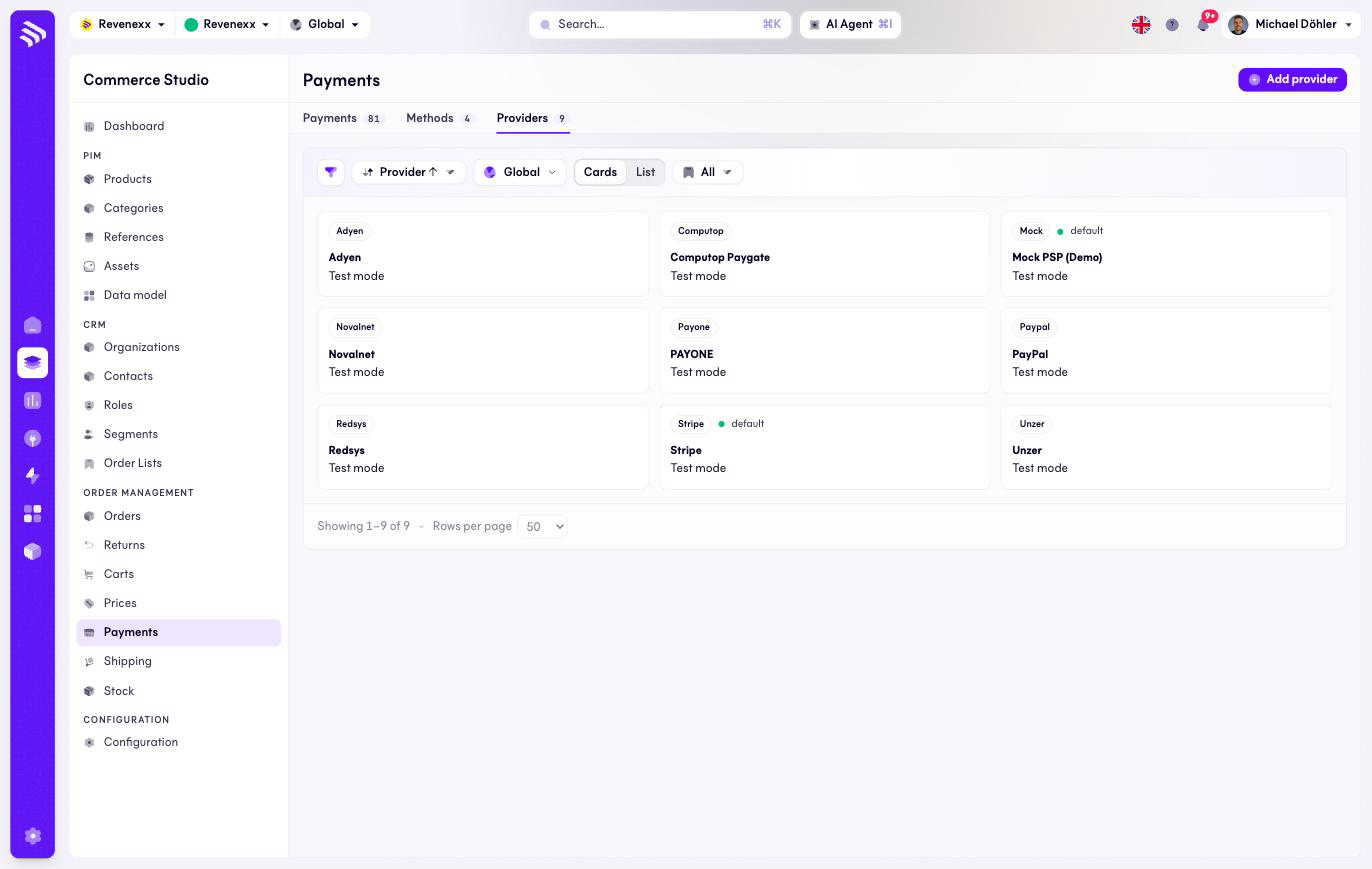
Task: Open the home icon in the purple rail
Action: (x=32, y=325)
